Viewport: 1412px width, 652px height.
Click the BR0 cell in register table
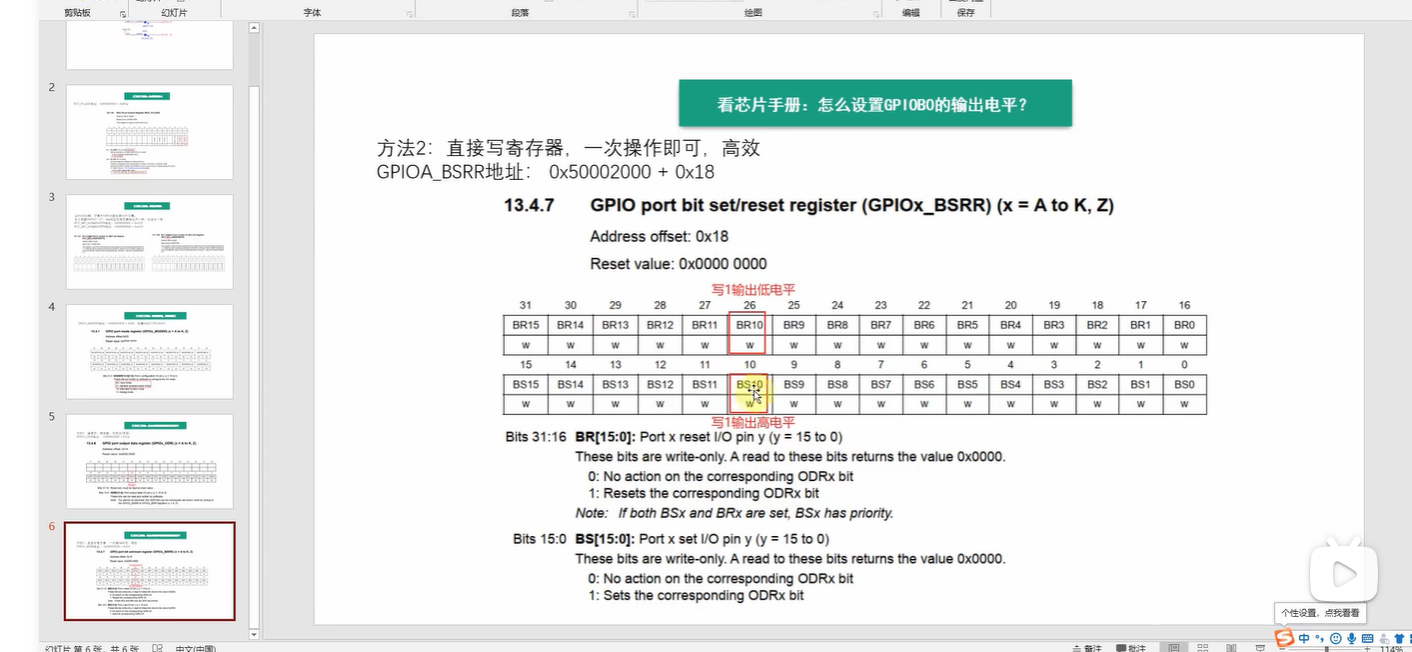pos(1185,326)
